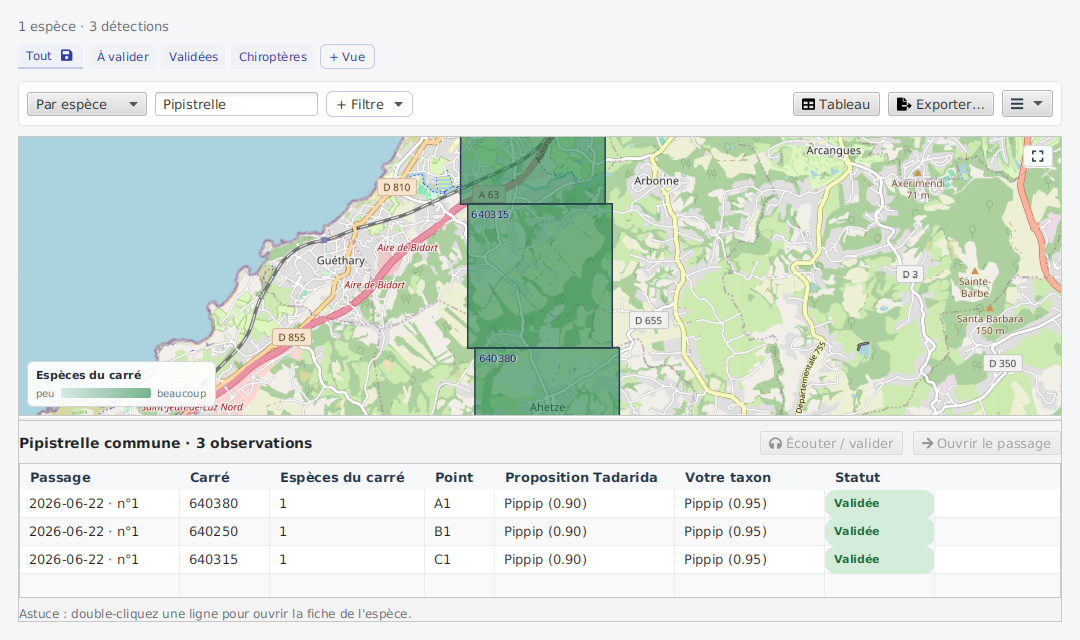The image size is (1080, 640).
Task: Select the row with point B1
Action: click(539, 532)
